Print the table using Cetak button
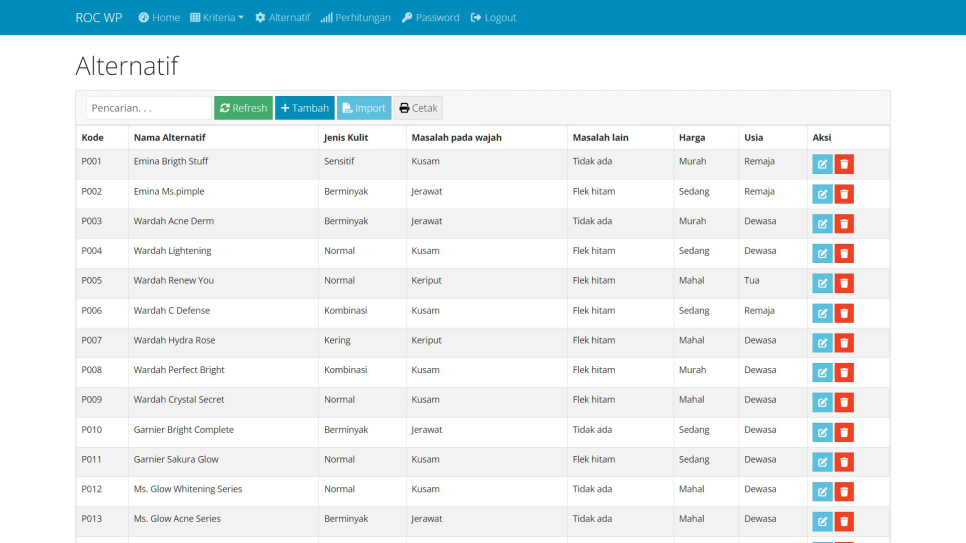The image size is (966, 543). click(418, 108)
